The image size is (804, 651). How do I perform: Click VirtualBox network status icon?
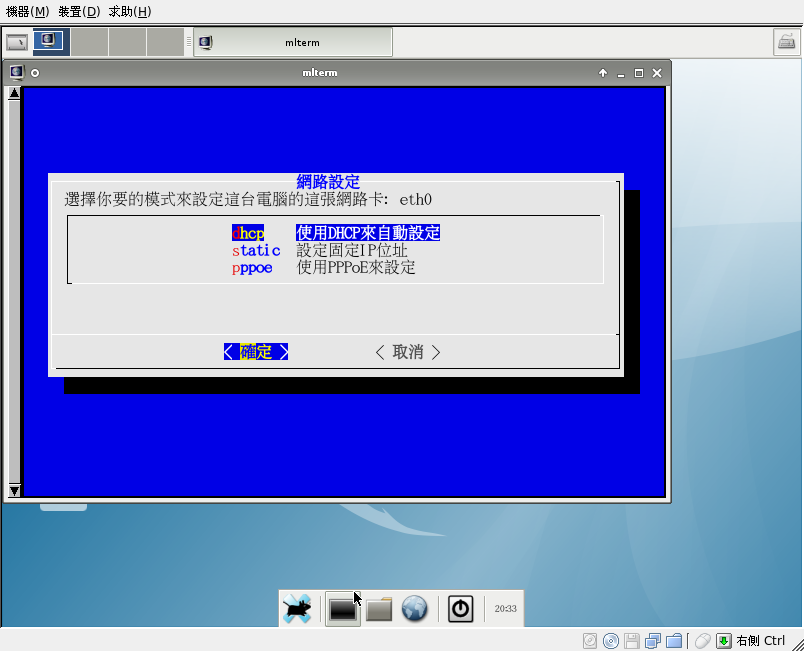coord(653,641)
